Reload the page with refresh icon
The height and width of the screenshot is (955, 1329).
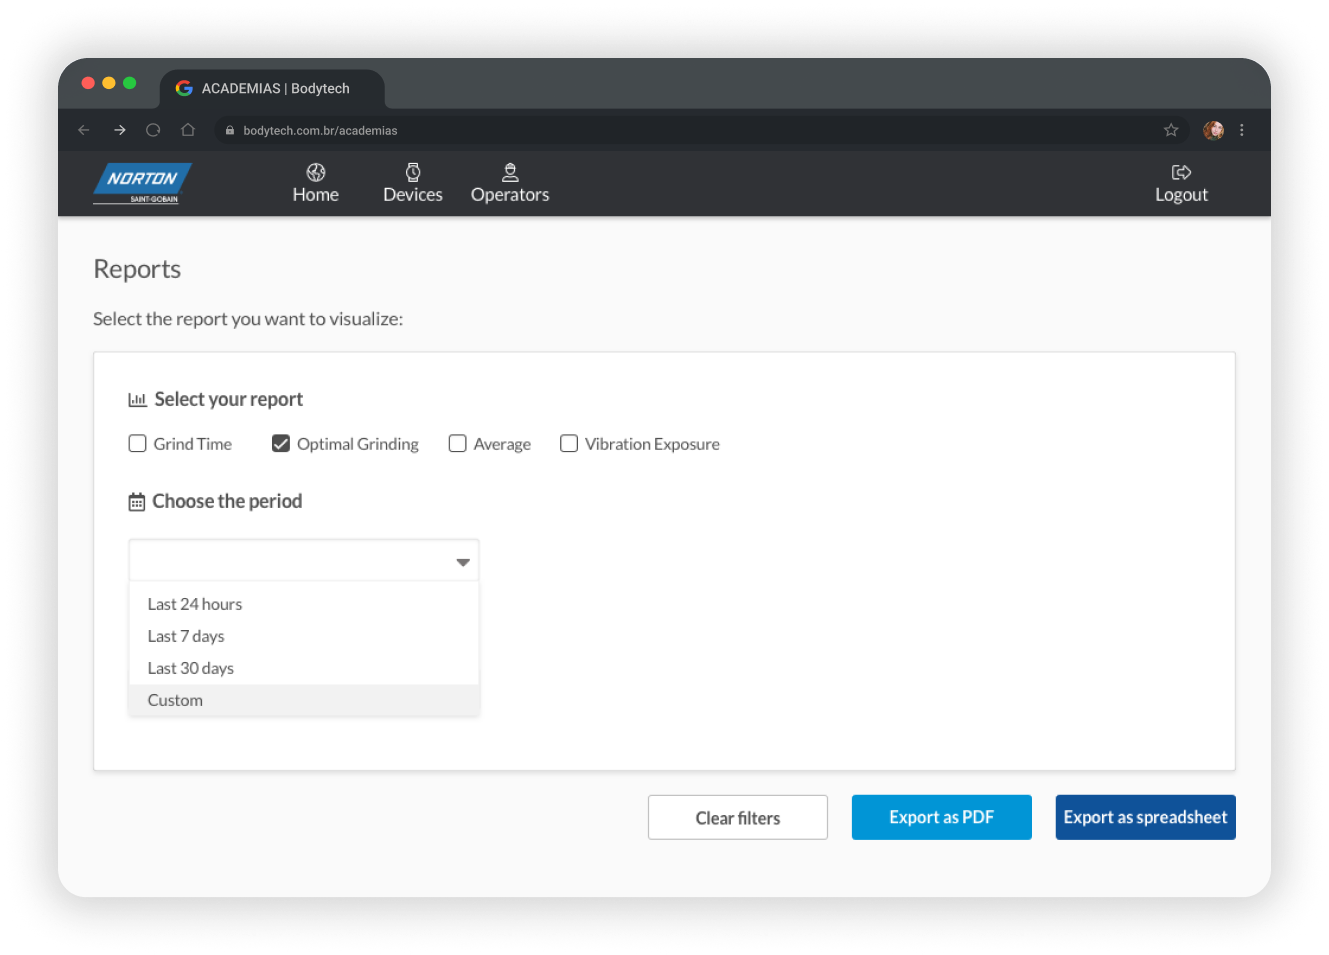153,130
